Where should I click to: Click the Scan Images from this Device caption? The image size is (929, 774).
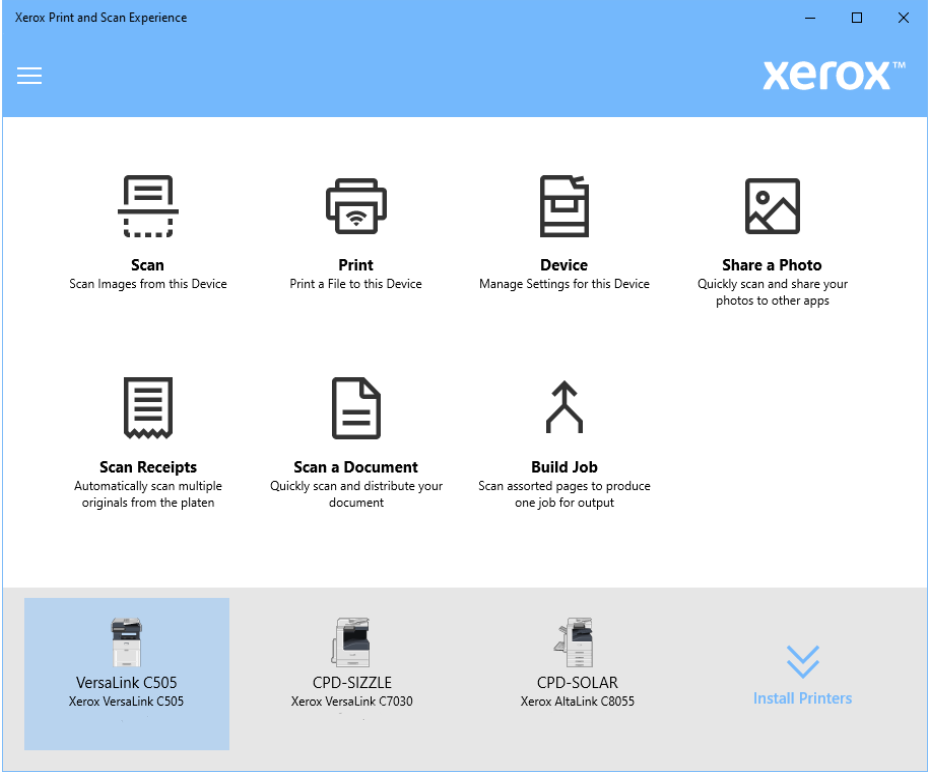[x=147, y=283]
